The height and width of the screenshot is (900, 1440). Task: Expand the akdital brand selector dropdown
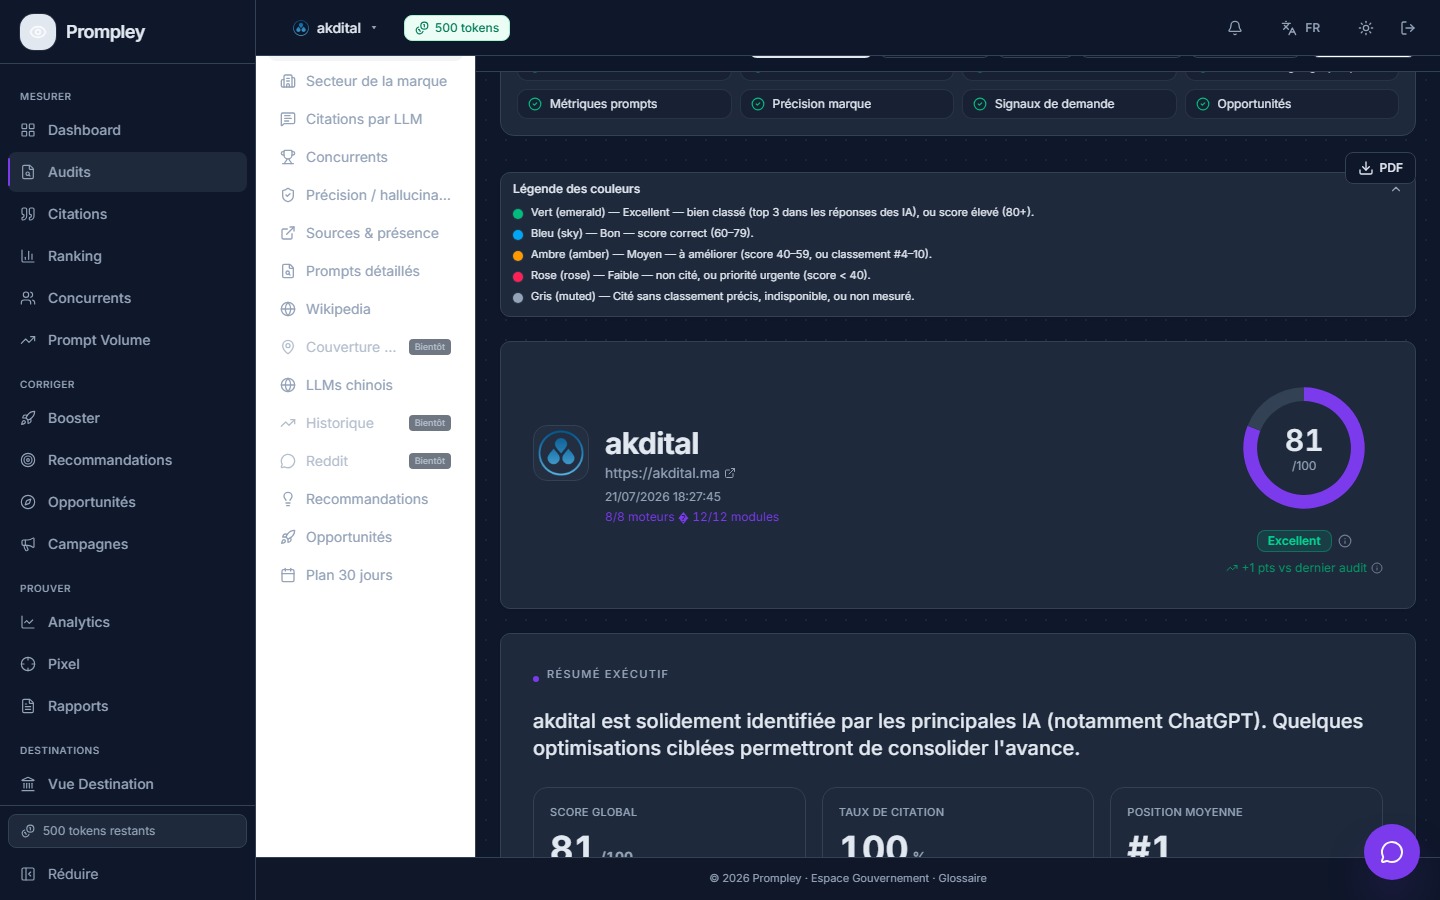[335, 28]
